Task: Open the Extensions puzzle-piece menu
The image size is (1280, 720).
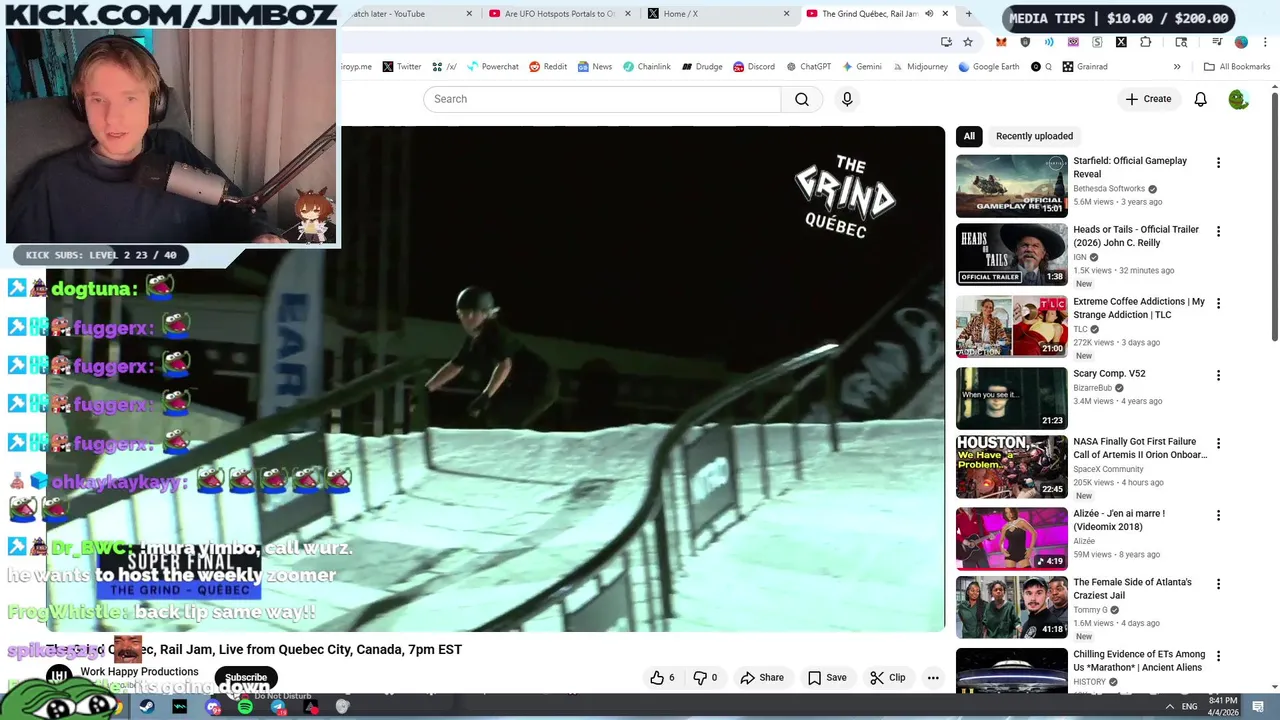Action: point(1145,42)
